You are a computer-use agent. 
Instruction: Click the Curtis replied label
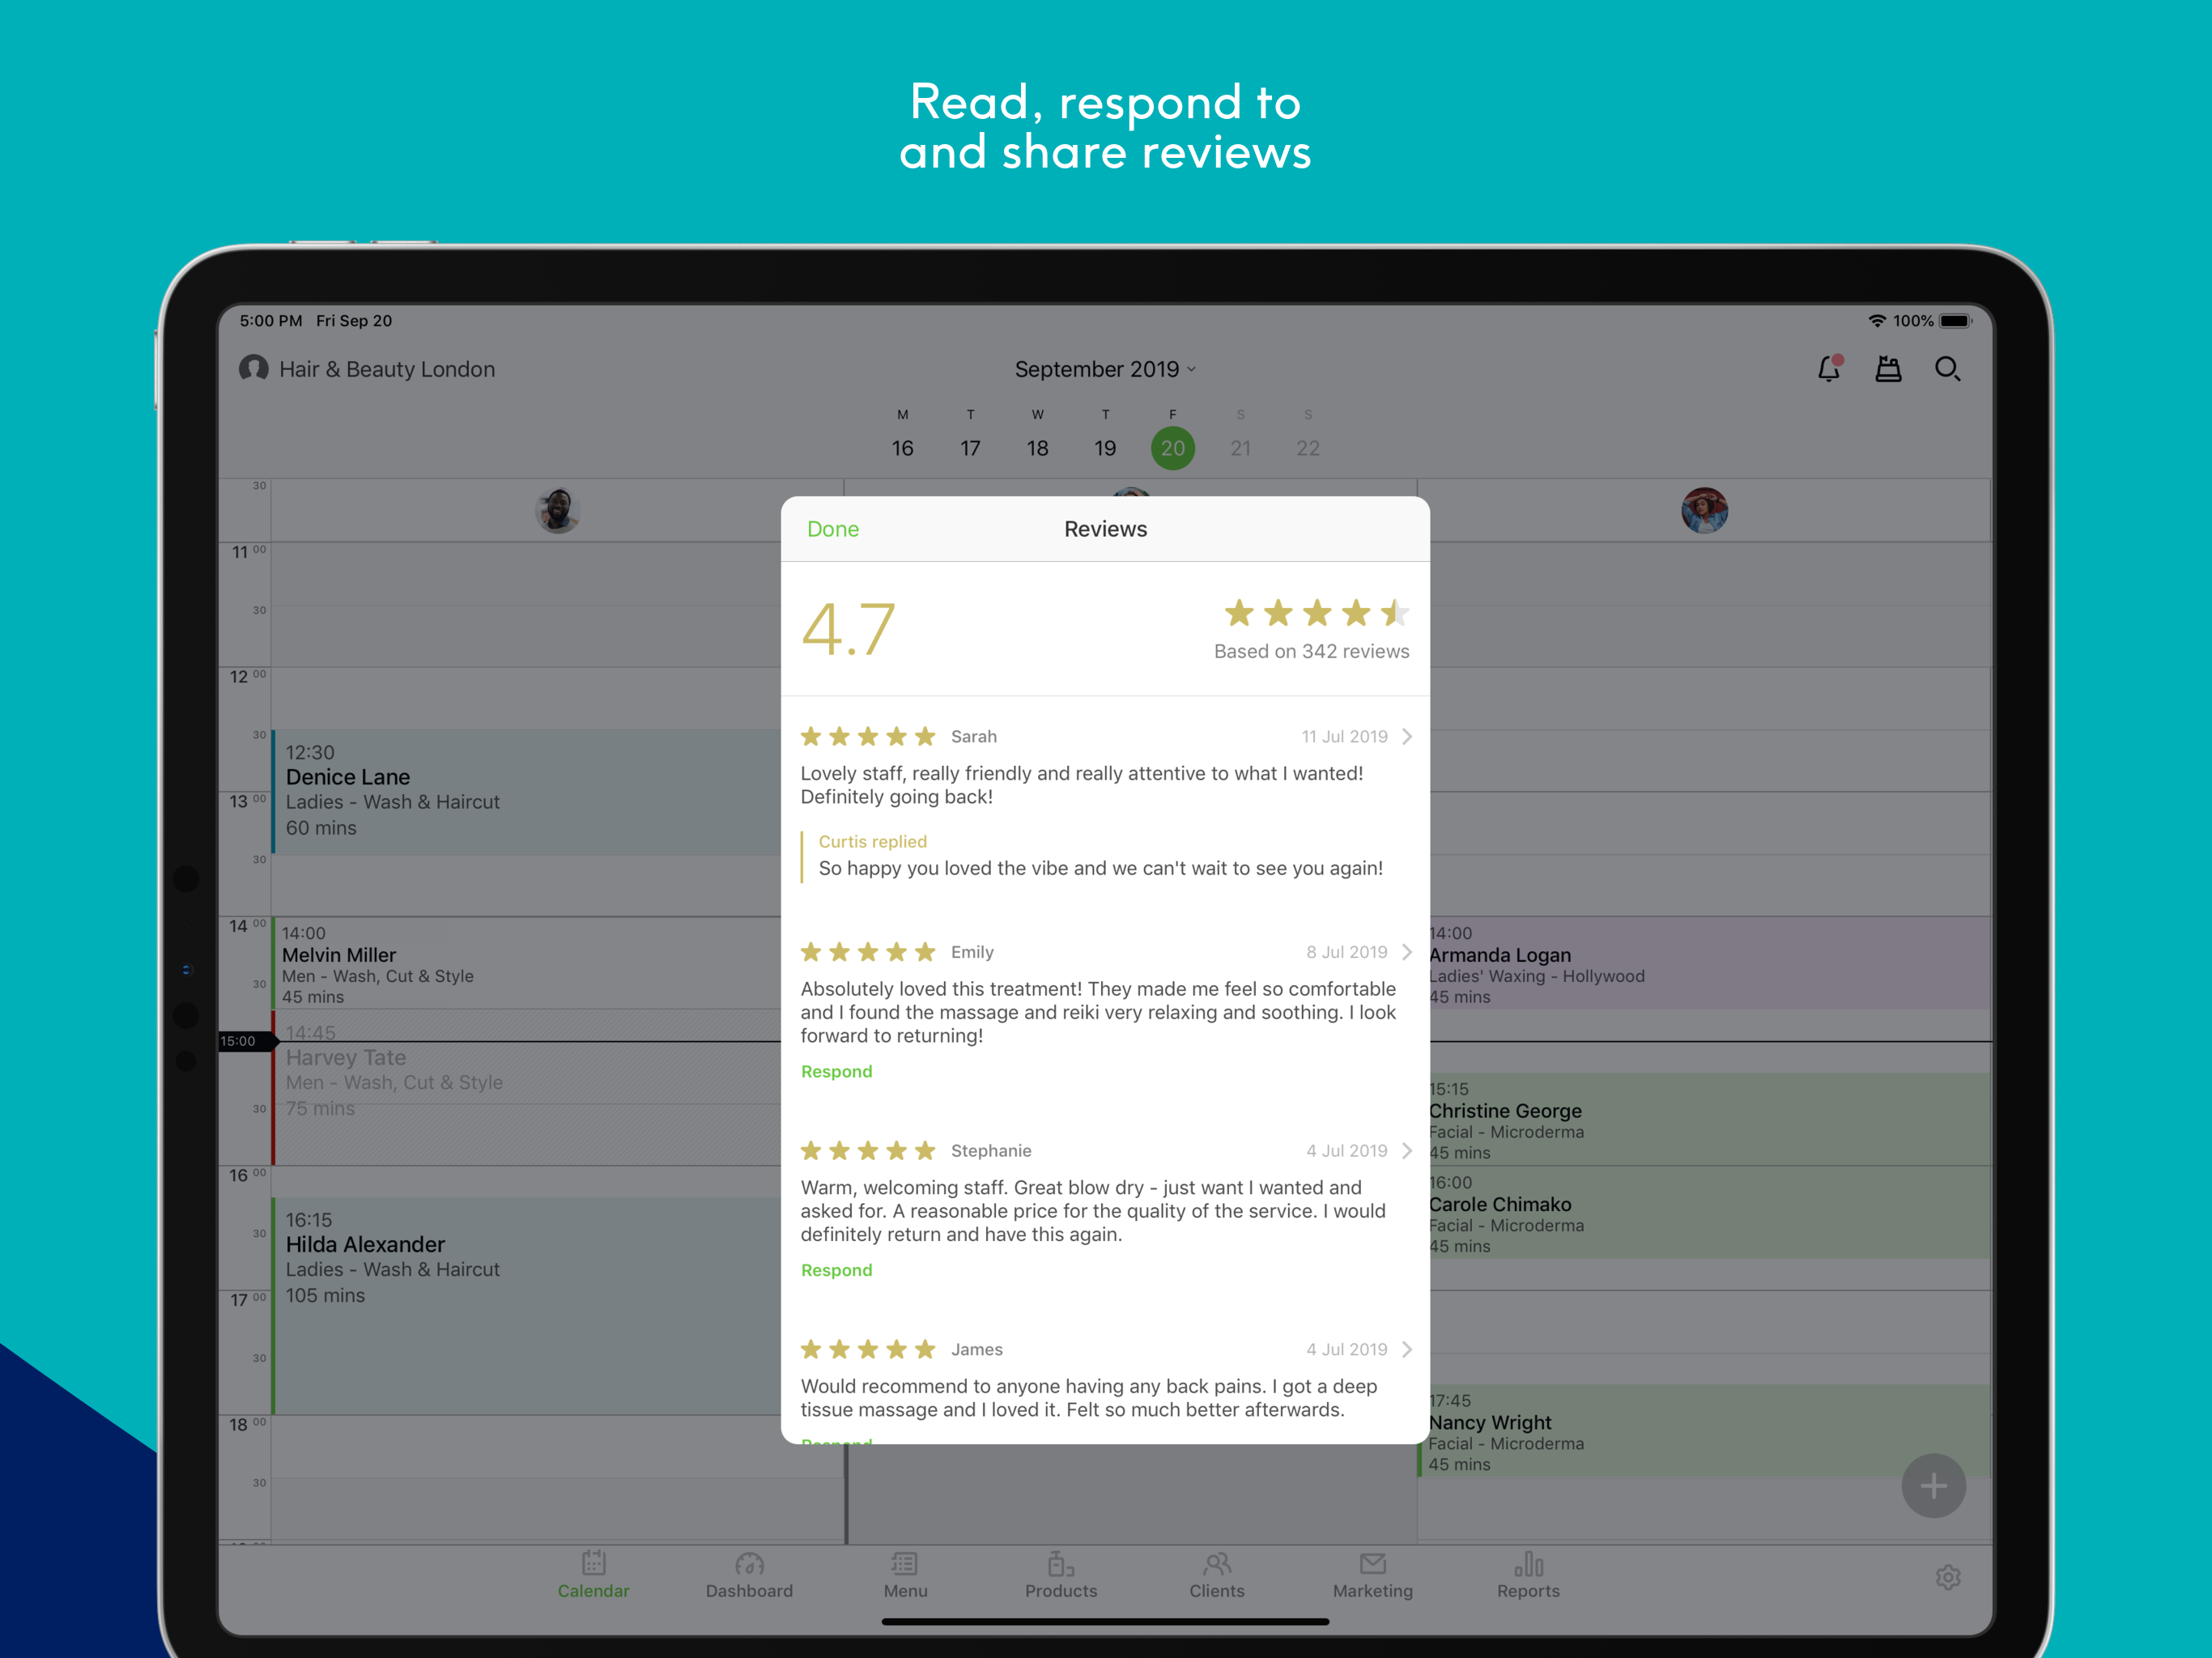872,841
